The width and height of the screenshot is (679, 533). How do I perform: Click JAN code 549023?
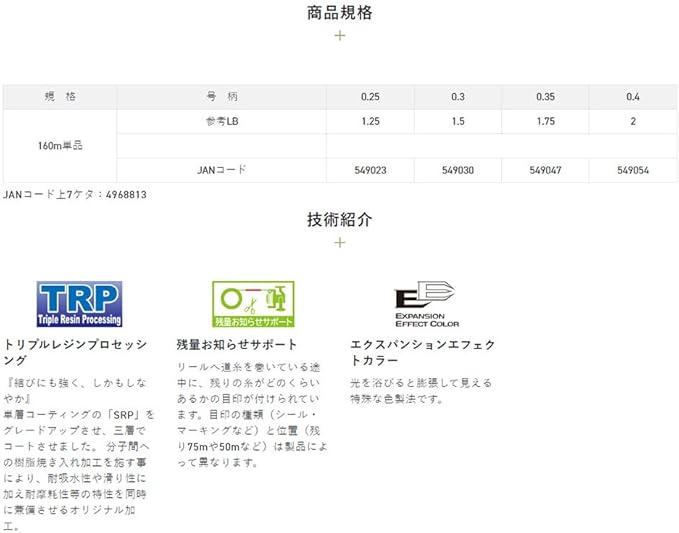tap(370, 170)
